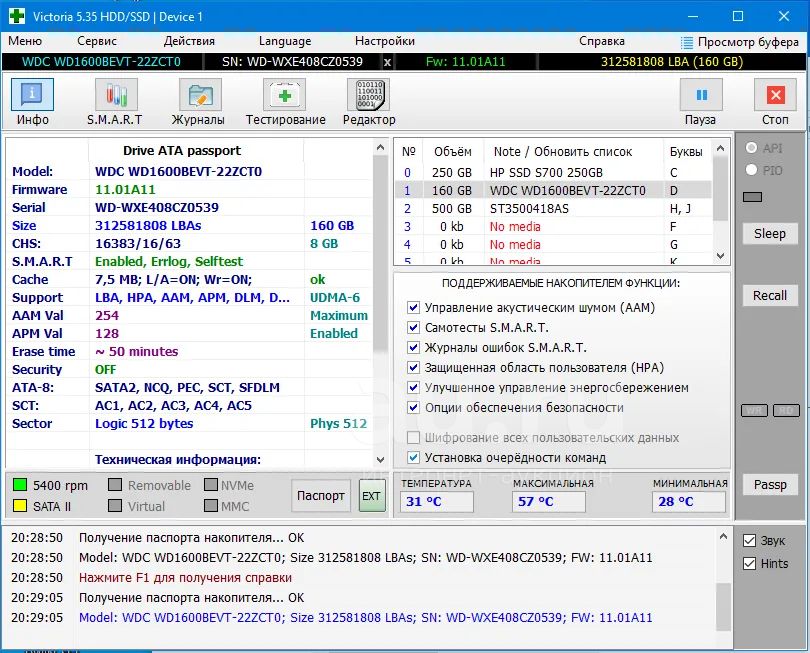The height and width of the screenshot is (653, 810).
Task: Click the Security OFF value
Action: click(x=105, y=370)
